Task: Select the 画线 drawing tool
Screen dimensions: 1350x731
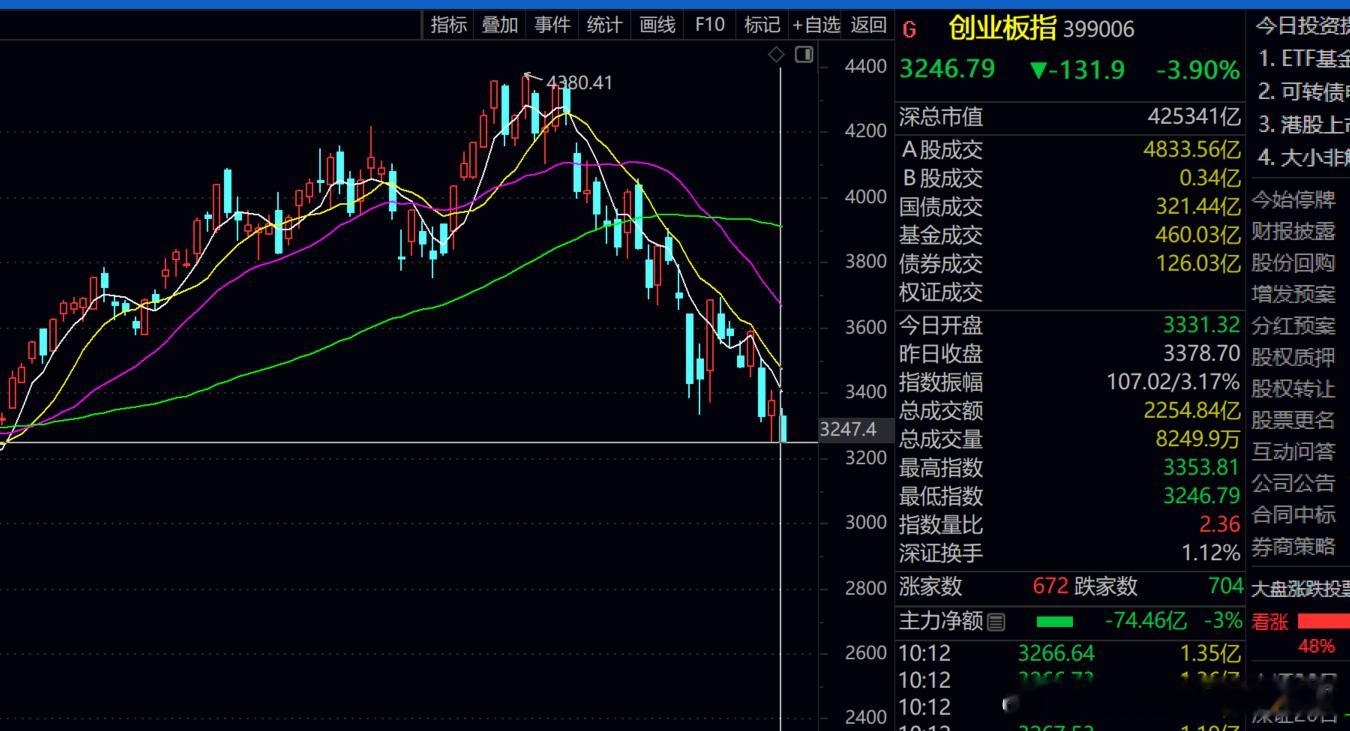Action: (x=657, y=25)
